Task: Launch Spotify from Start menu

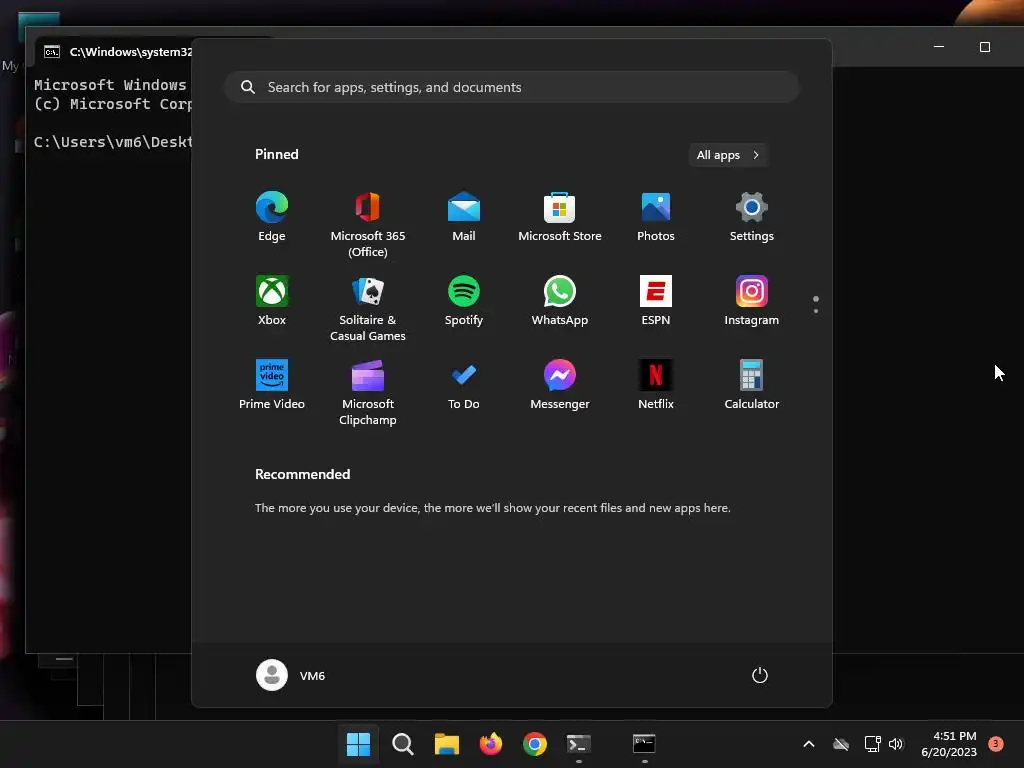Action: click(x=464, y=301)
